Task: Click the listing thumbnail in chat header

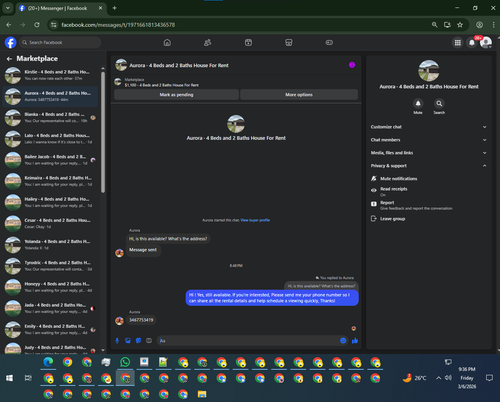Action: (121, 65)
